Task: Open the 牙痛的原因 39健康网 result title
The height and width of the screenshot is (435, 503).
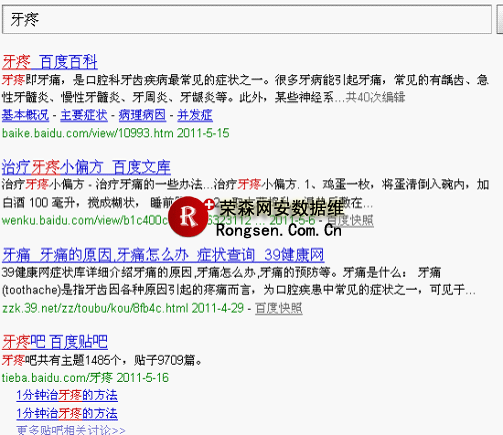Action: (x=163, y=255)
